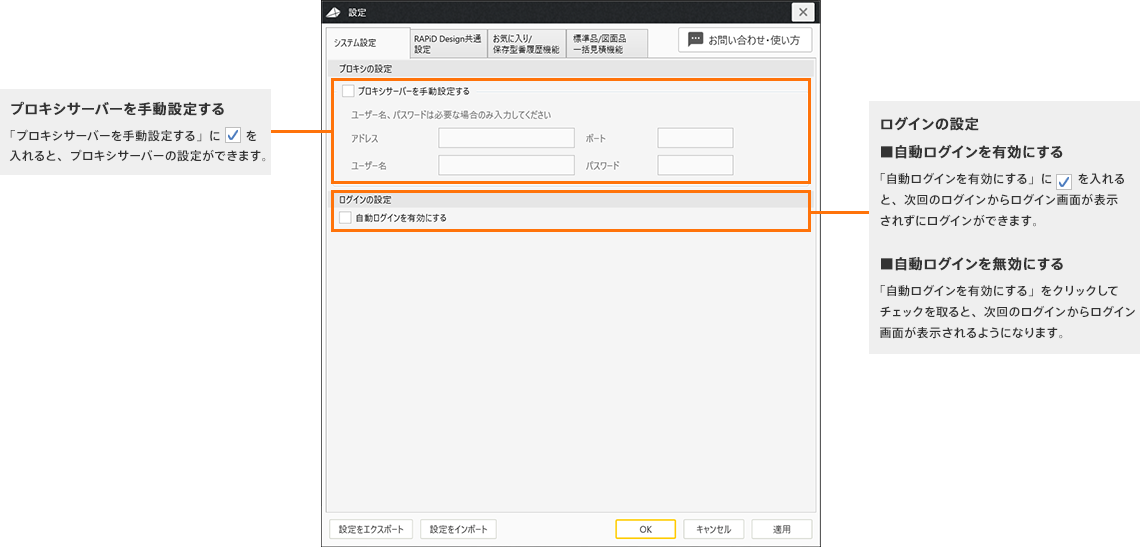Click the app logo in the title bar
This screenshot has height=547, width=1140.
click(333, 12)
